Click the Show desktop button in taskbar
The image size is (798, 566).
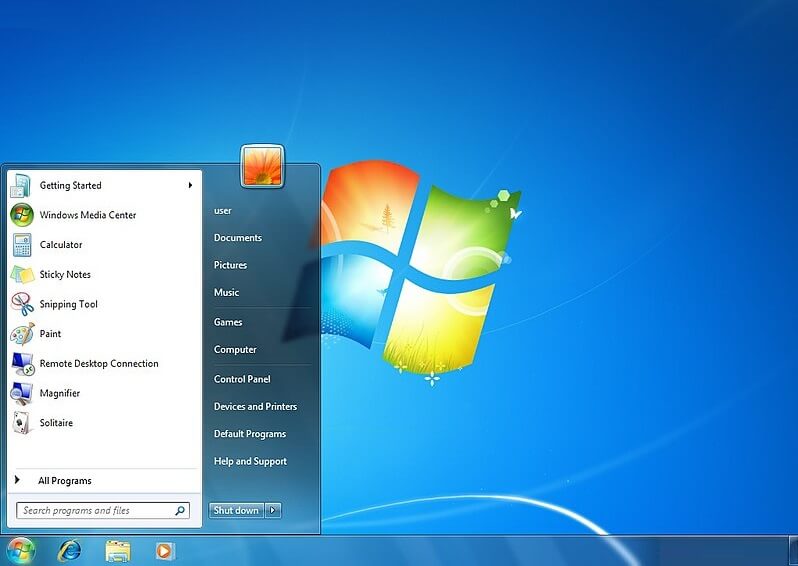pos(793,551)
